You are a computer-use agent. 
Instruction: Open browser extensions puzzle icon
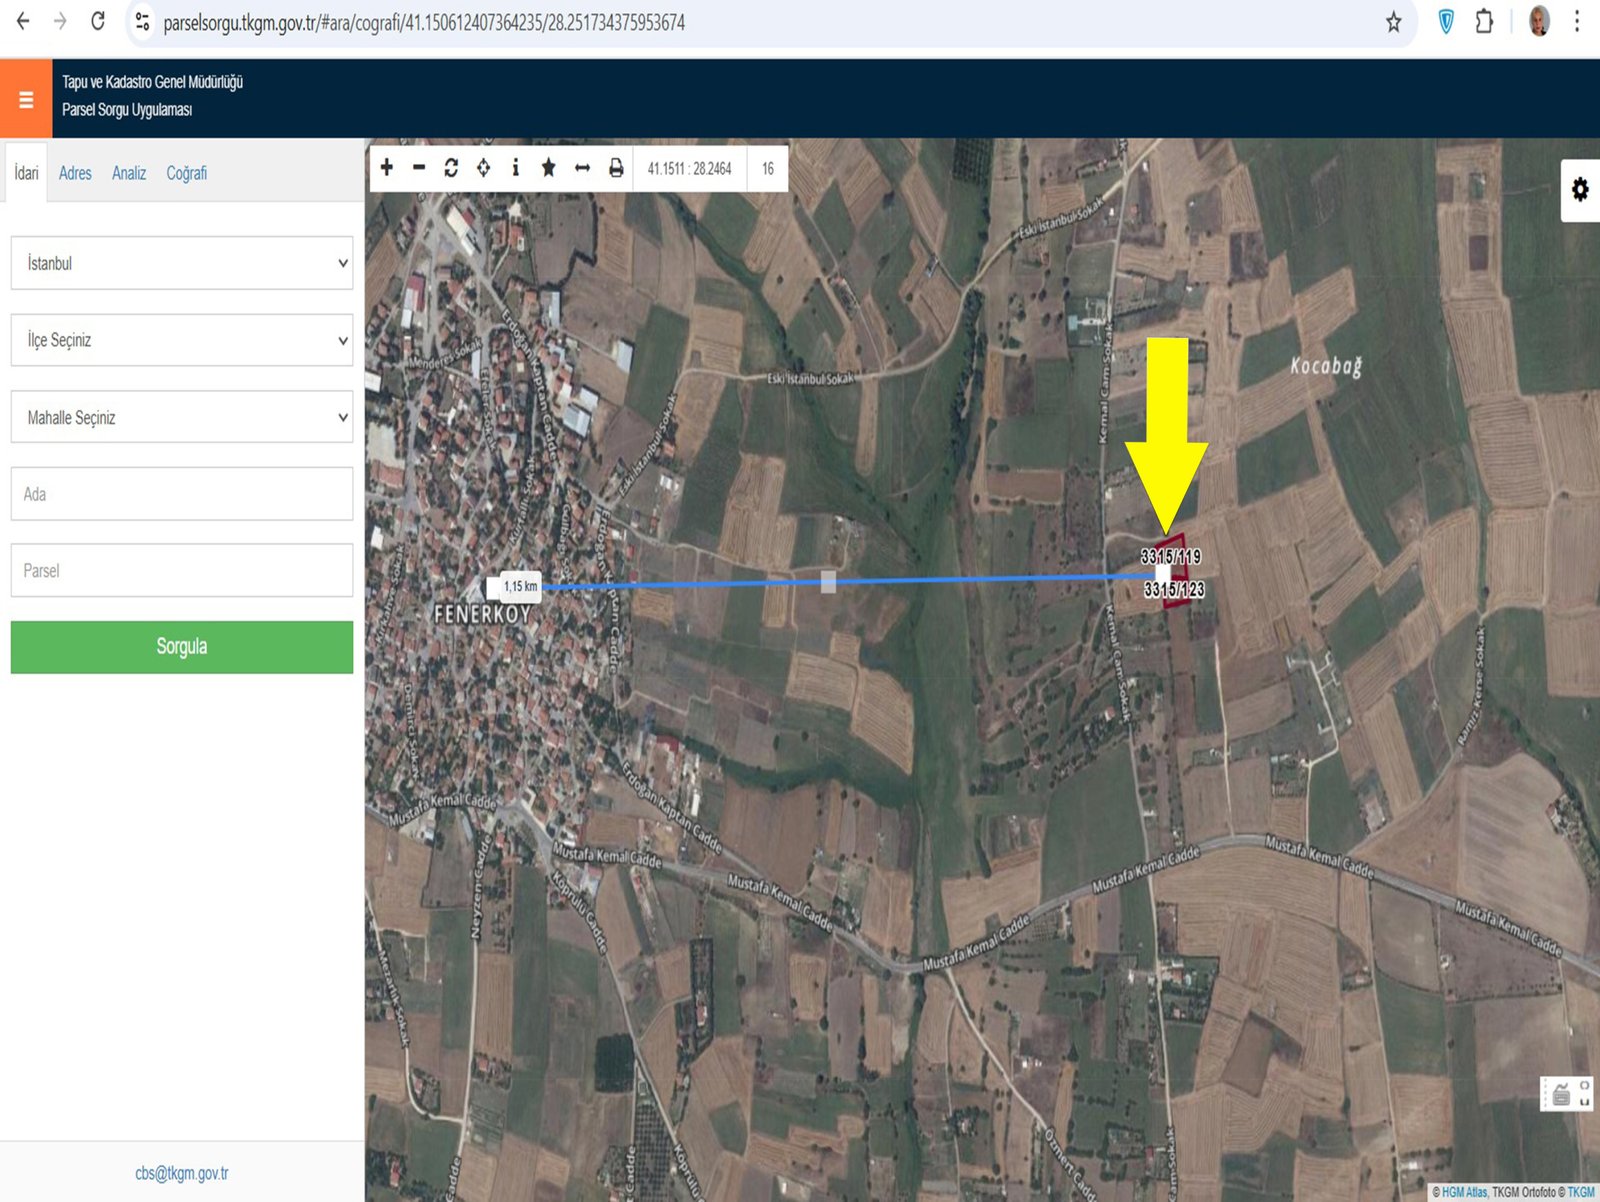pos(1484,22)
